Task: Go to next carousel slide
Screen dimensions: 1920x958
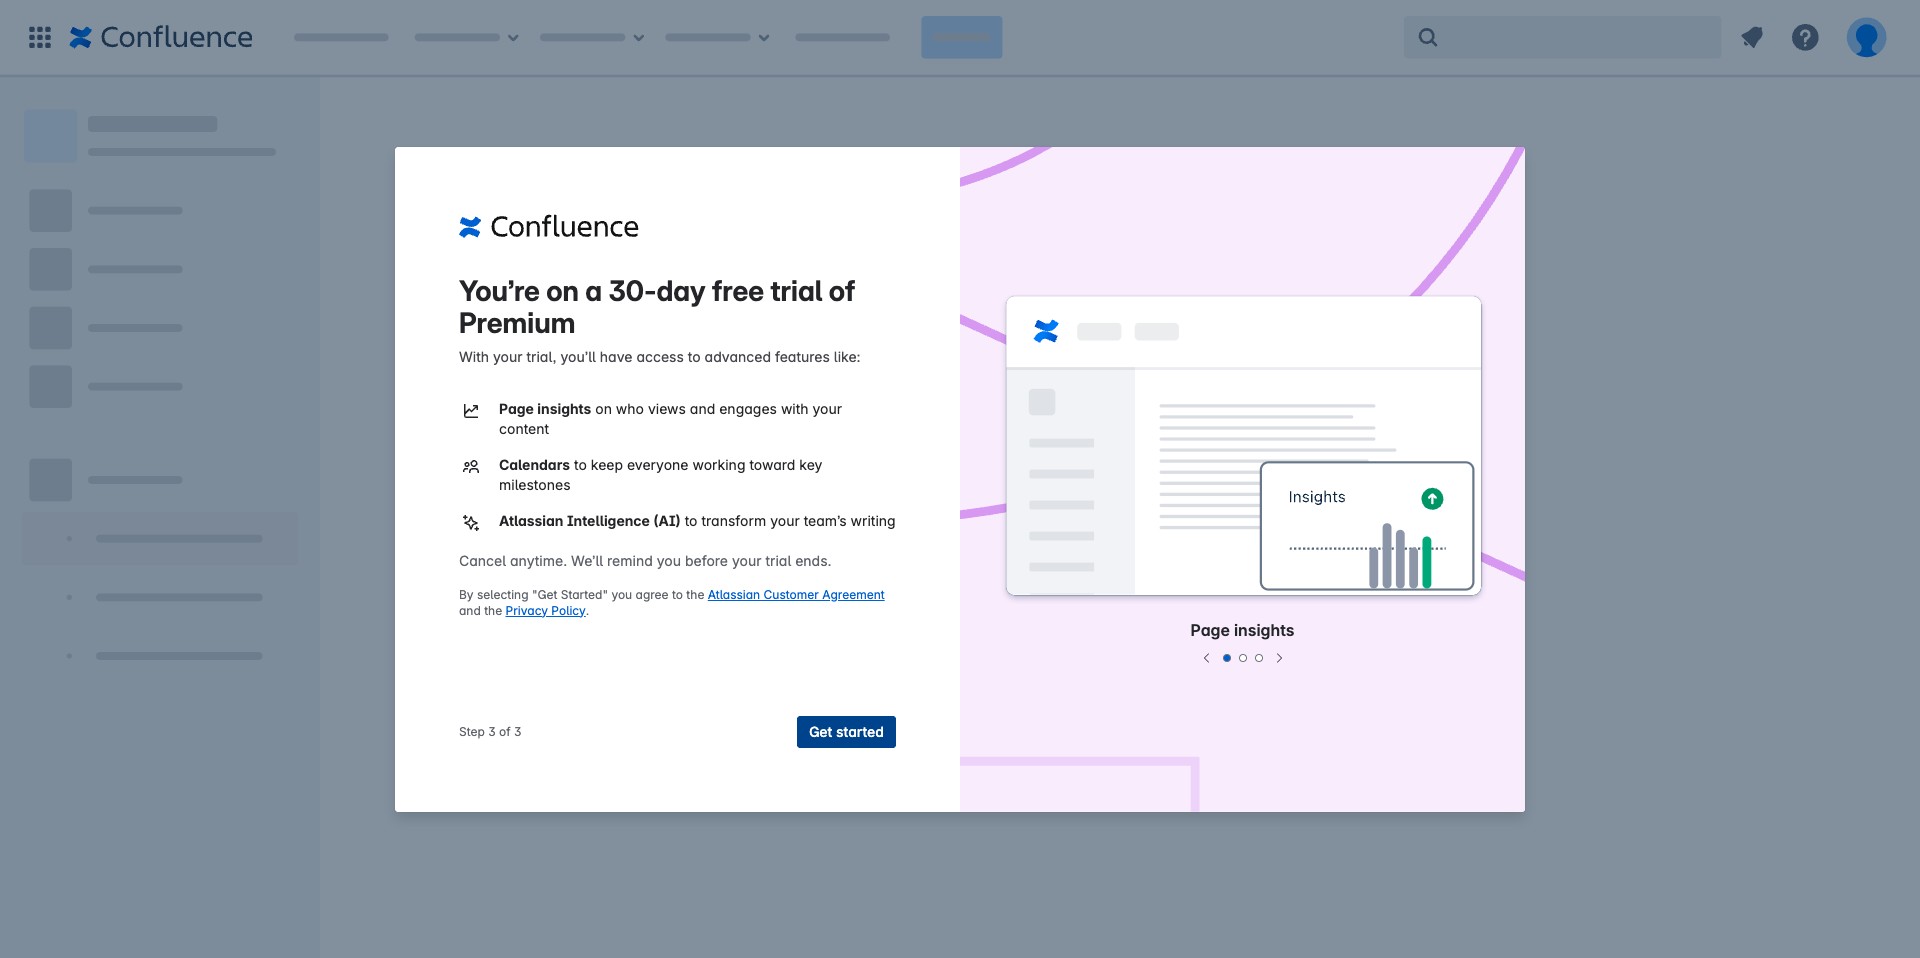Action: click(1279, 658)
